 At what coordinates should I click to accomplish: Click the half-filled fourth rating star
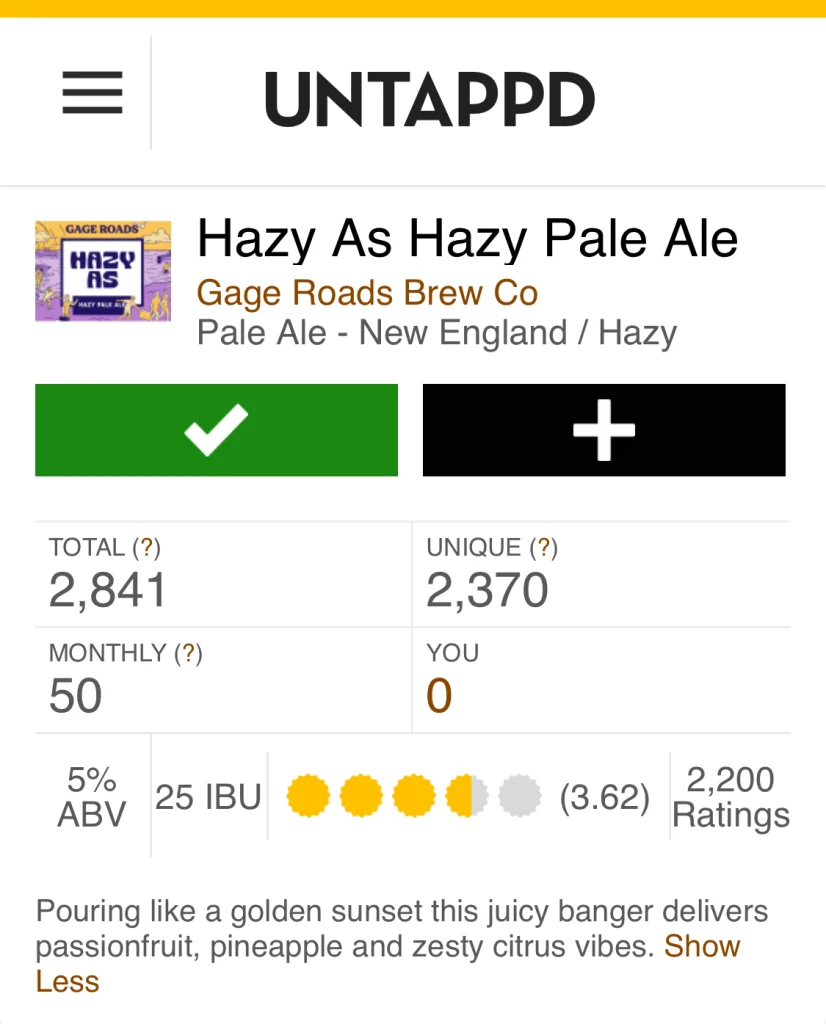[467, 797]
